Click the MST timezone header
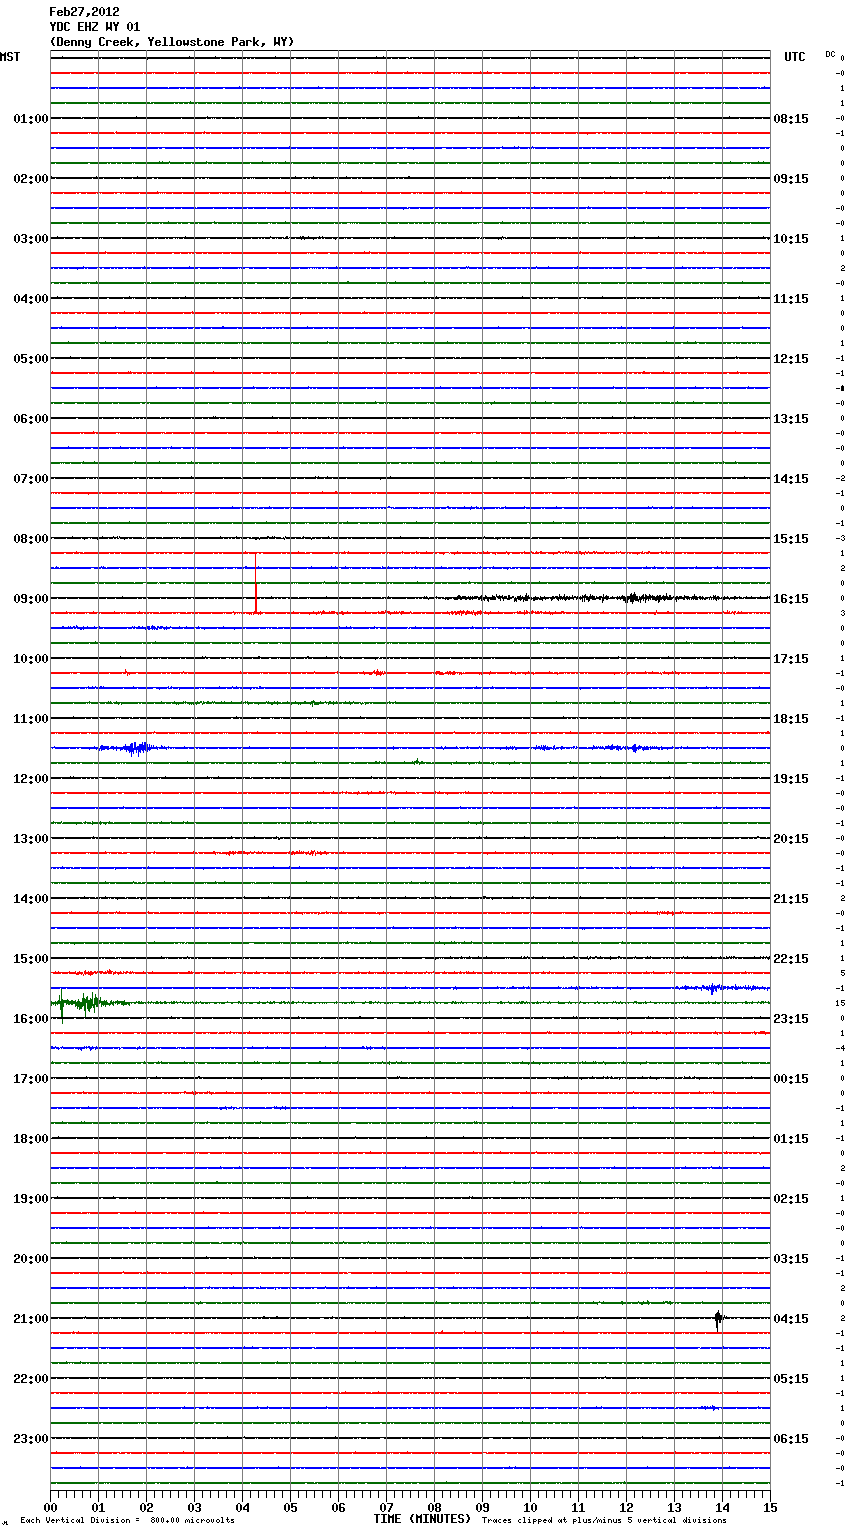This screenshot has height=1534, width=850. tap(10, 57)
